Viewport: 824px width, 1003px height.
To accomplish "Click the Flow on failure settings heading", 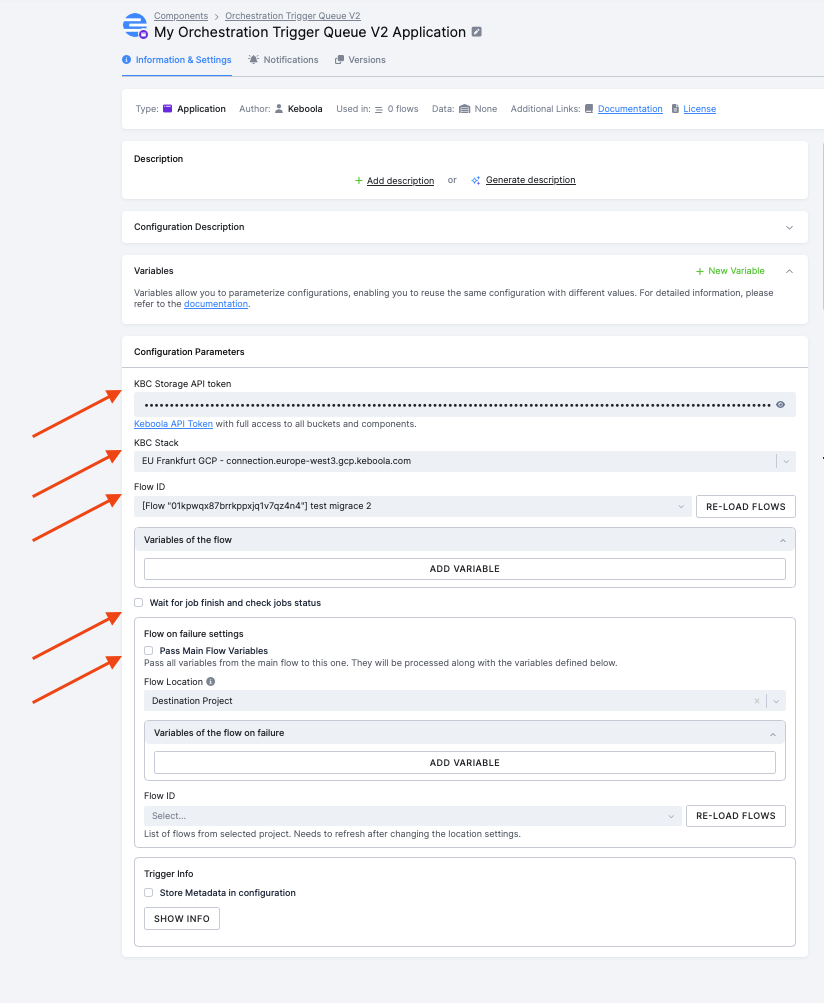I will pos(193,634).
